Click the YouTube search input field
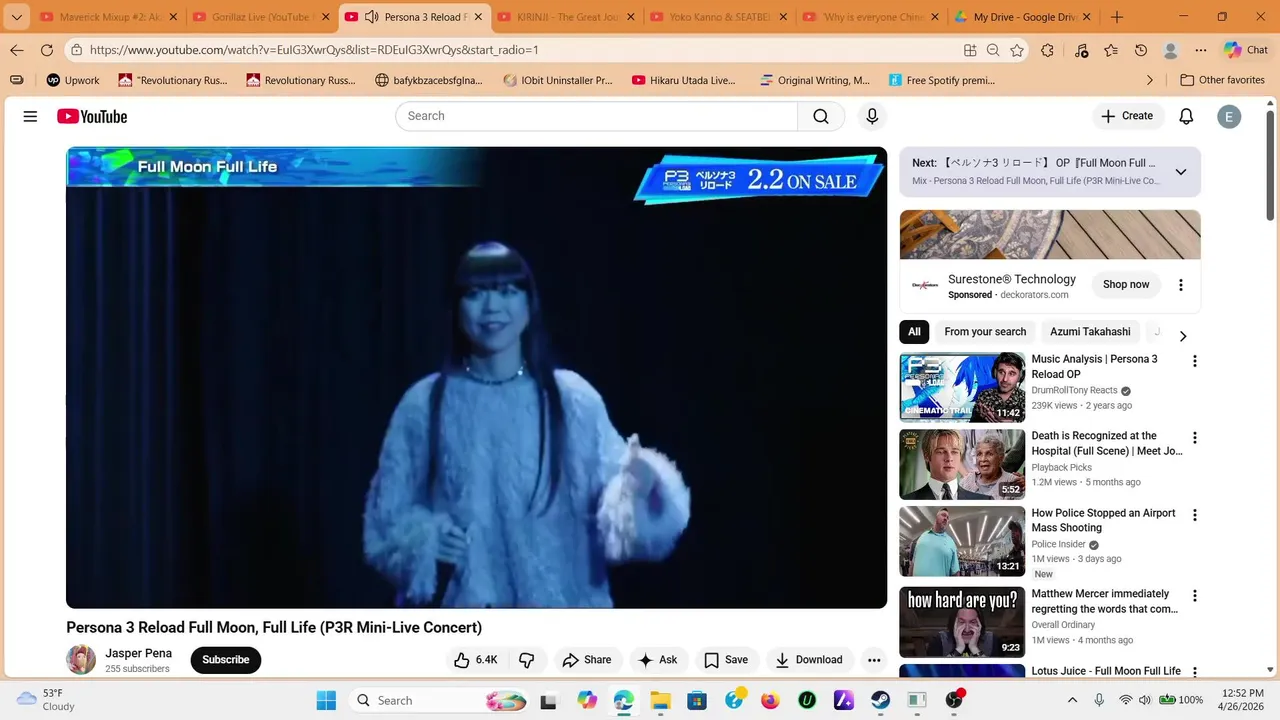Screen dimensions: 1280x720 point(596,116)
